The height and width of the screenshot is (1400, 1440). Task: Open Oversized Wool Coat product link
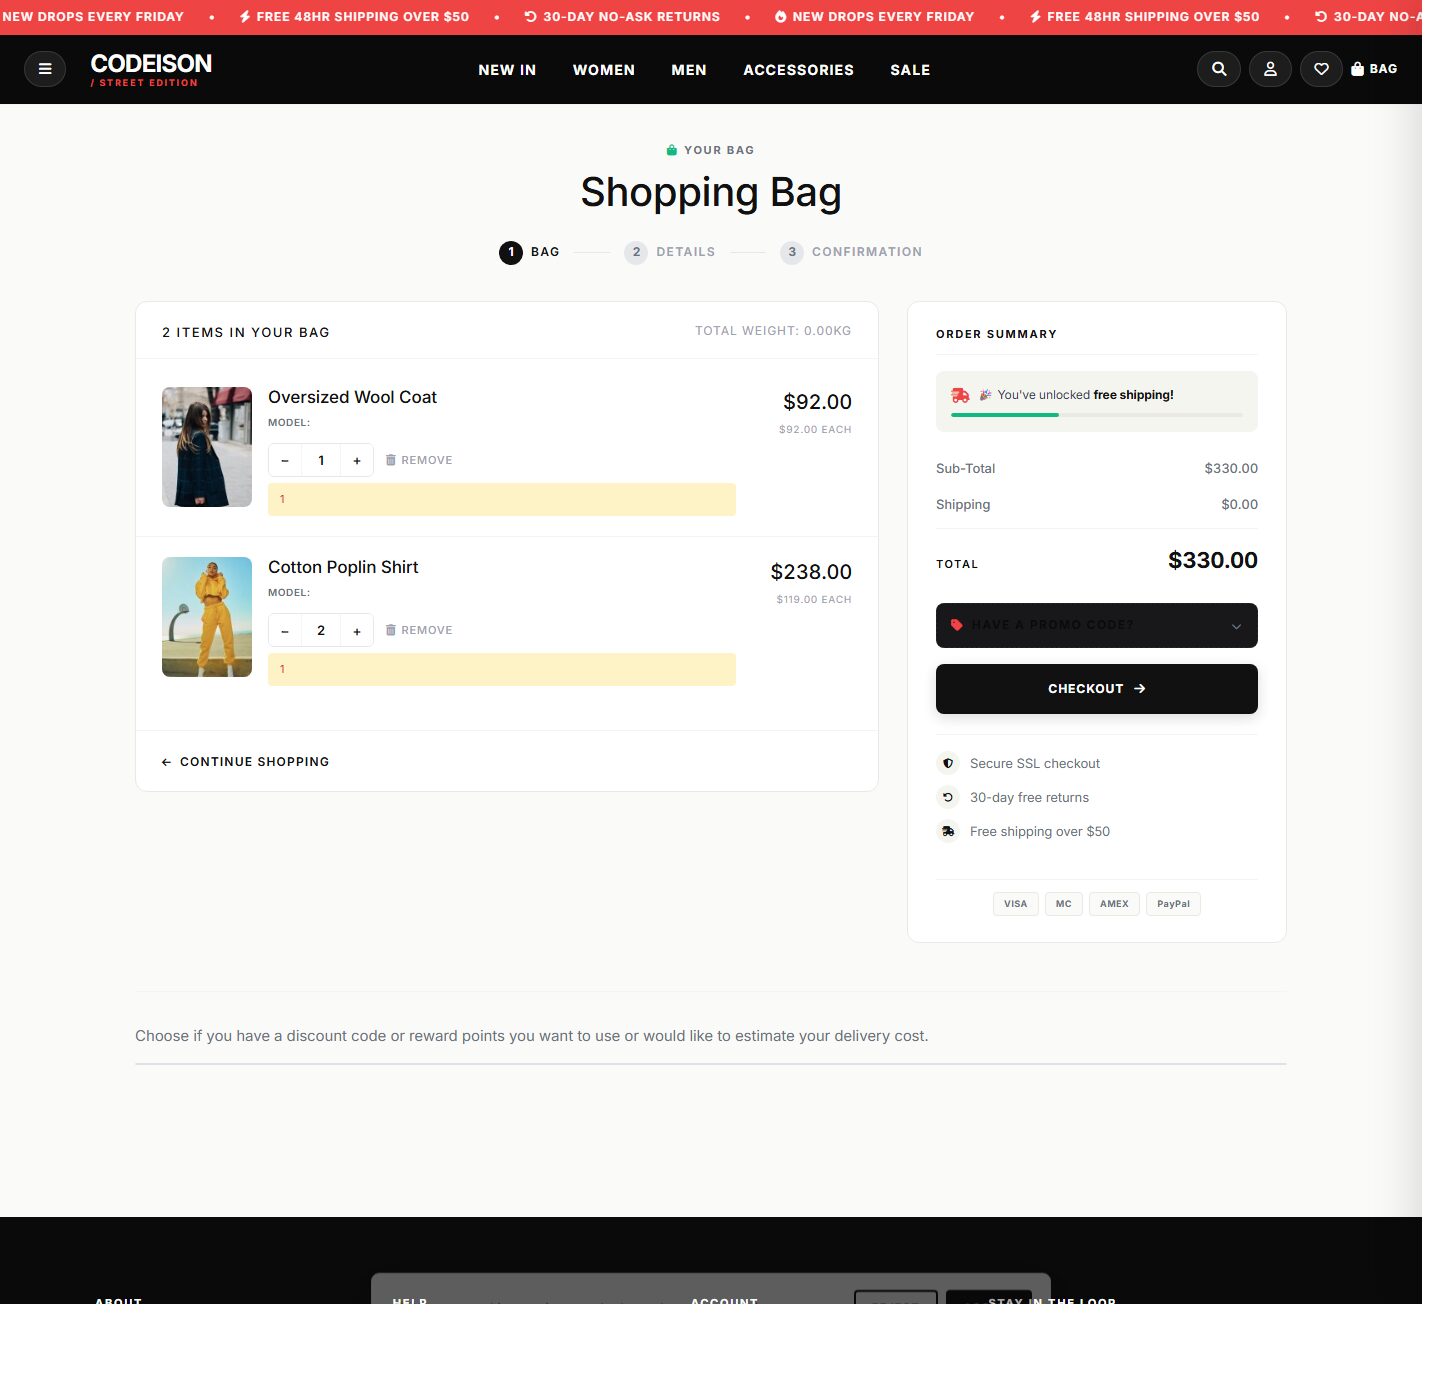[x=352, y=397]
